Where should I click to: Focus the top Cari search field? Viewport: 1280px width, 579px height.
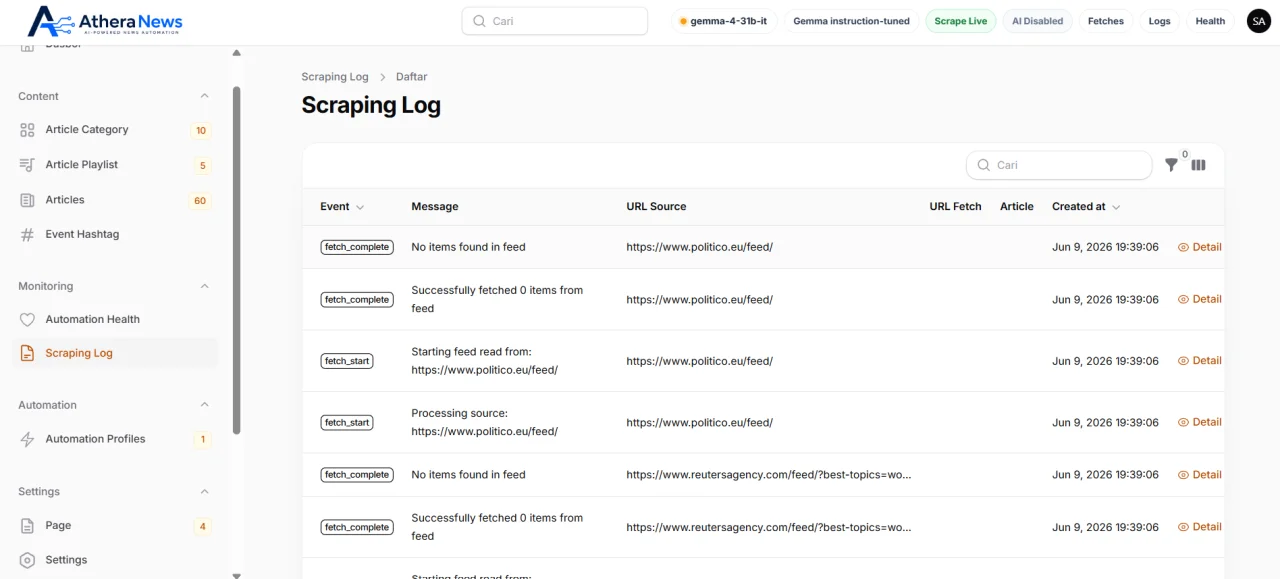click(555, 21)
